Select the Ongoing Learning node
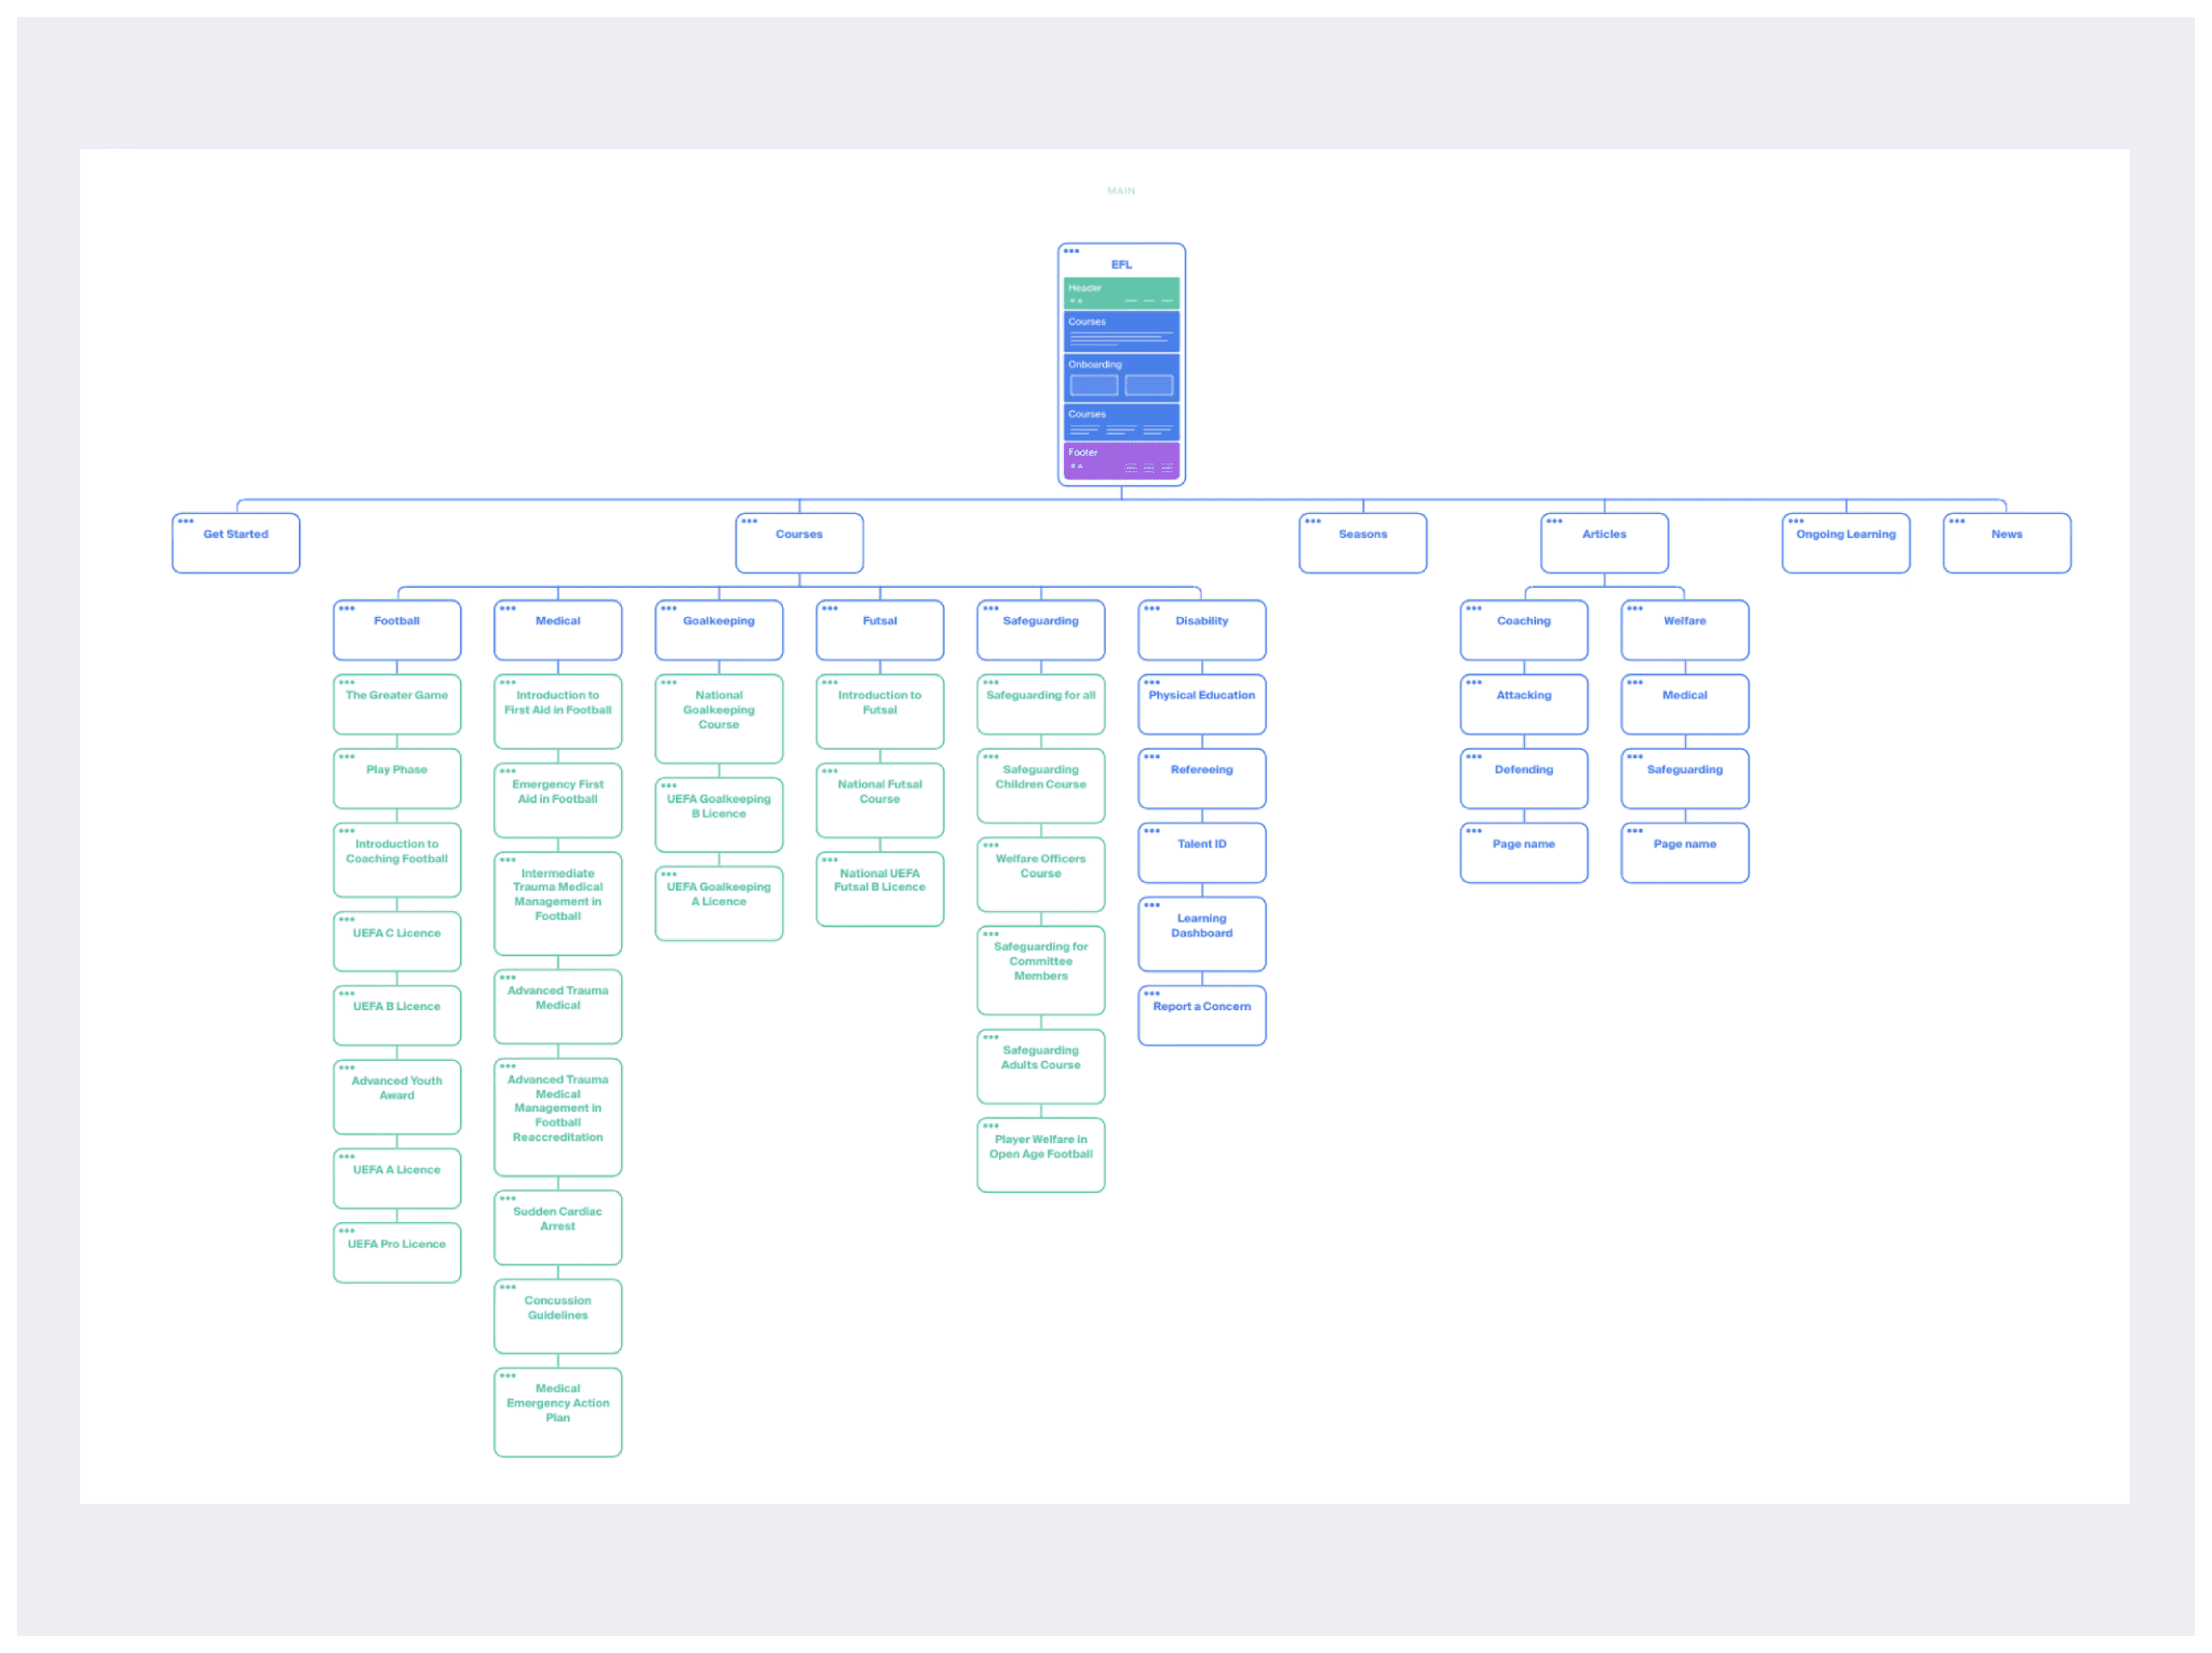This screenshot has width=2212, height=1653. point(1845,543)
